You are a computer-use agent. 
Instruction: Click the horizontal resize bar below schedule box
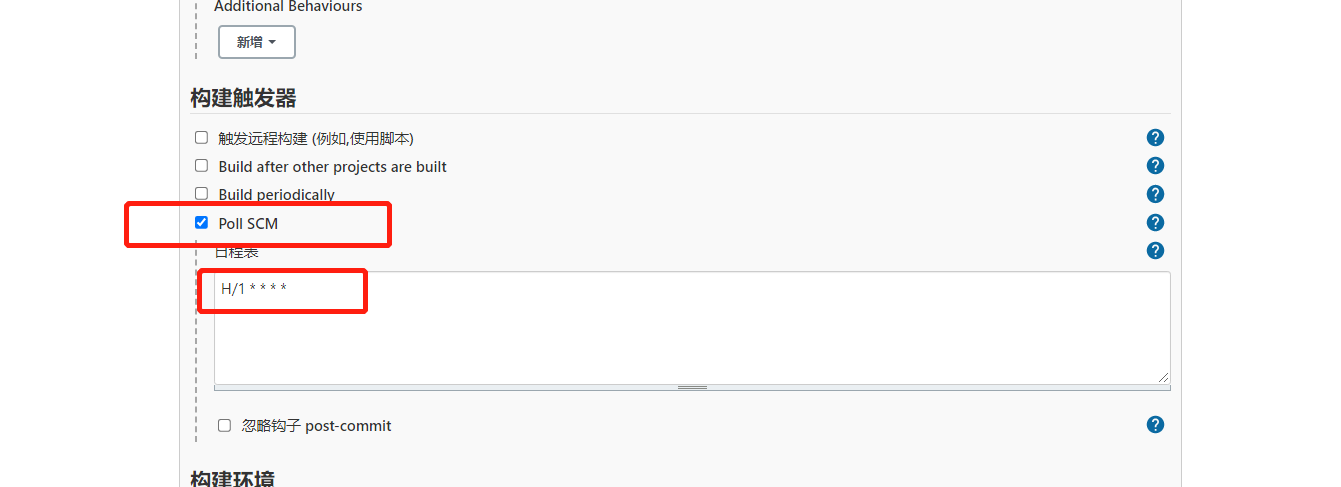pyautogui.click(x=692, y=387)
